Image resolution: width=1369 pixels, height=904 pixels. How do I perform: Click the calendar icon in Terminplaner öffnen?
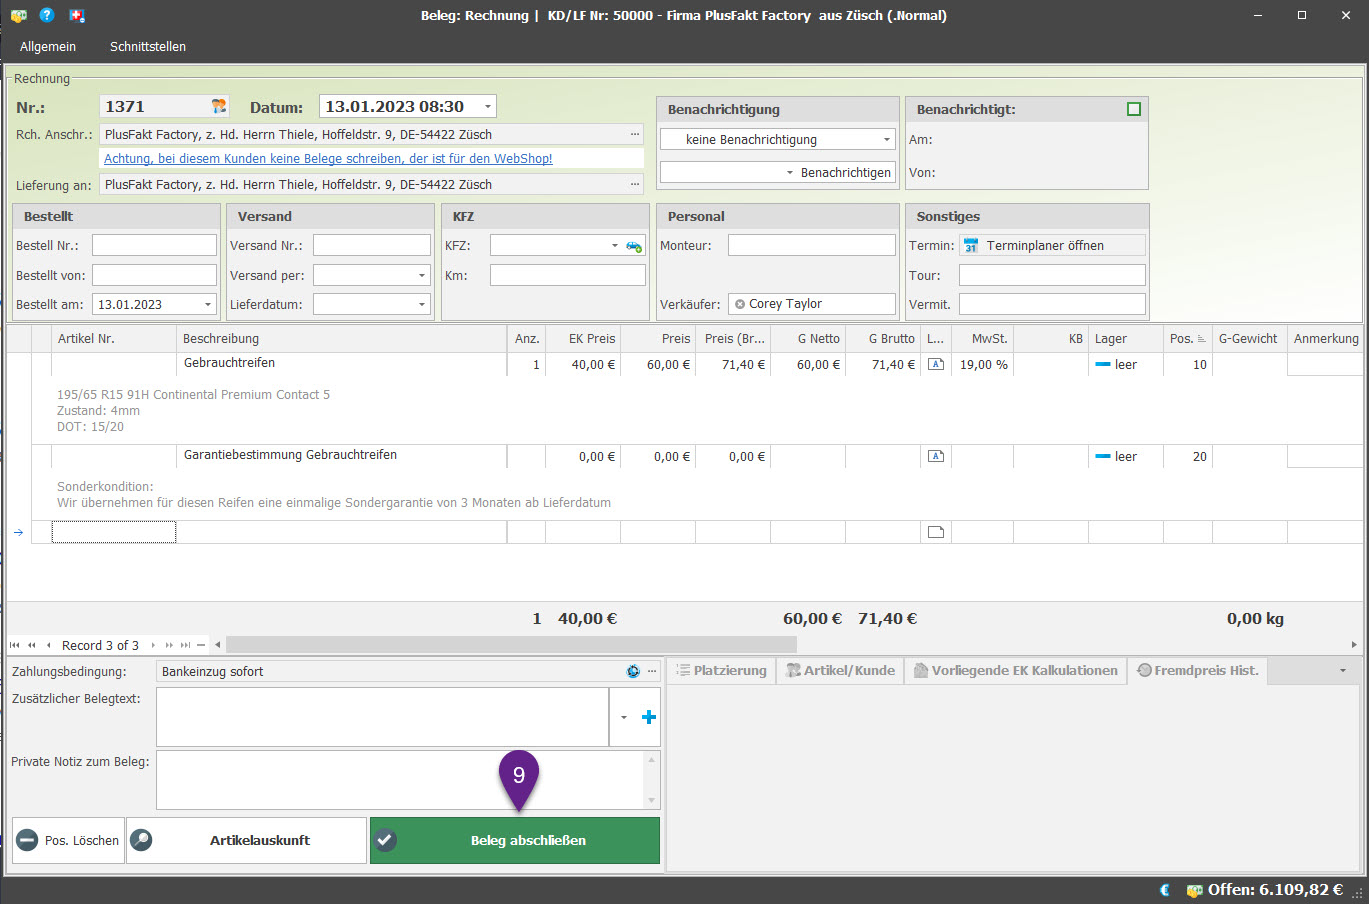[x=970, y=246]
